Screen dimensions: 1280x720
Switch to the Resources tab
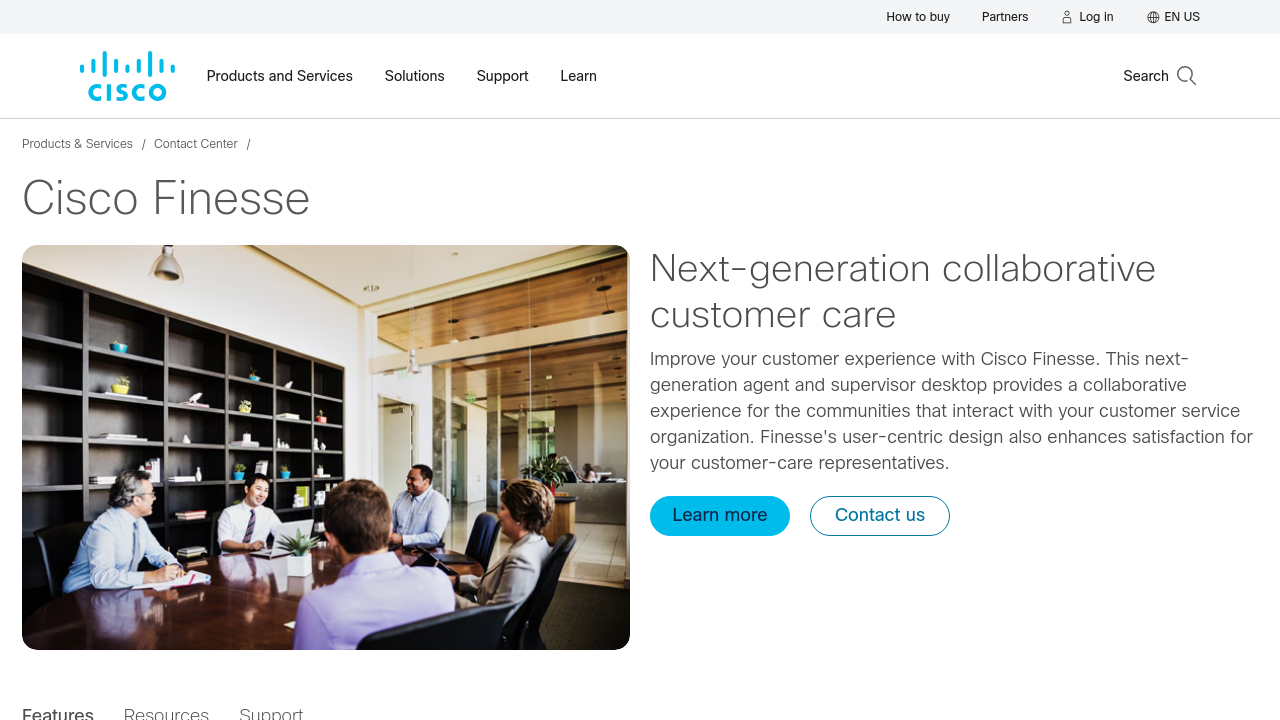pos(166,713)
